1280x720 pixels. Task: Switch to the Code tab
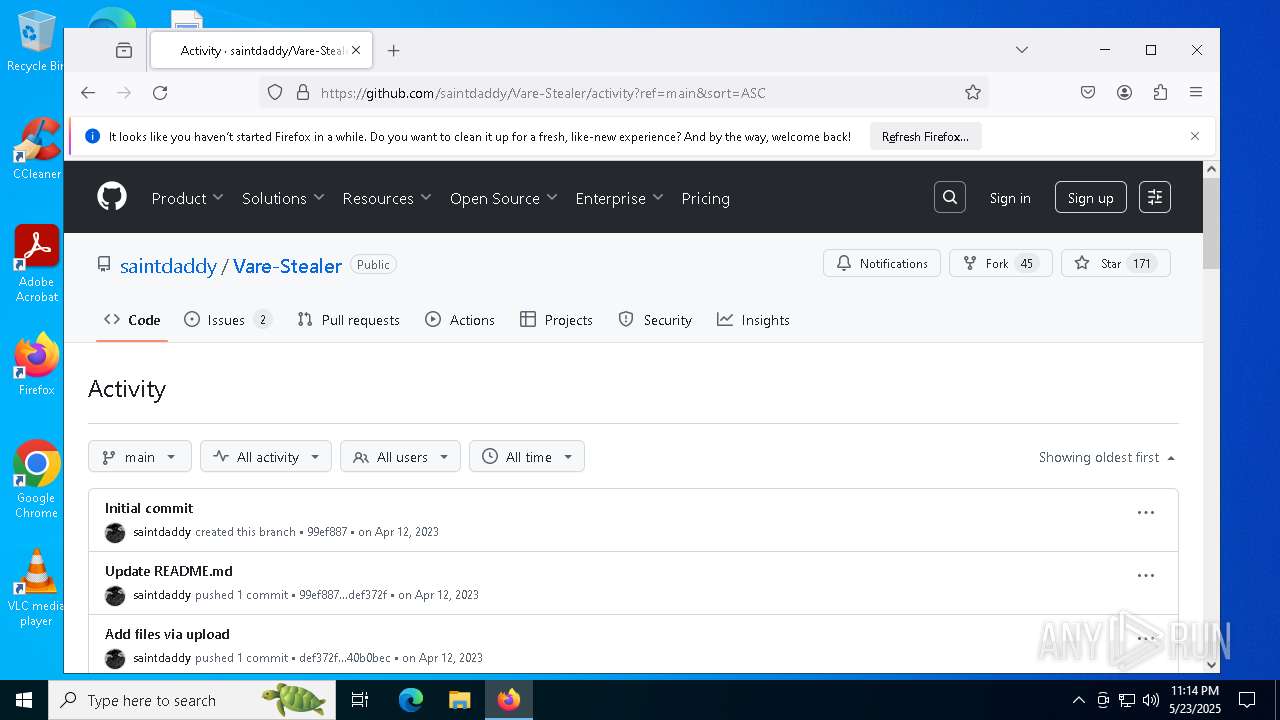tap(132, 320)
